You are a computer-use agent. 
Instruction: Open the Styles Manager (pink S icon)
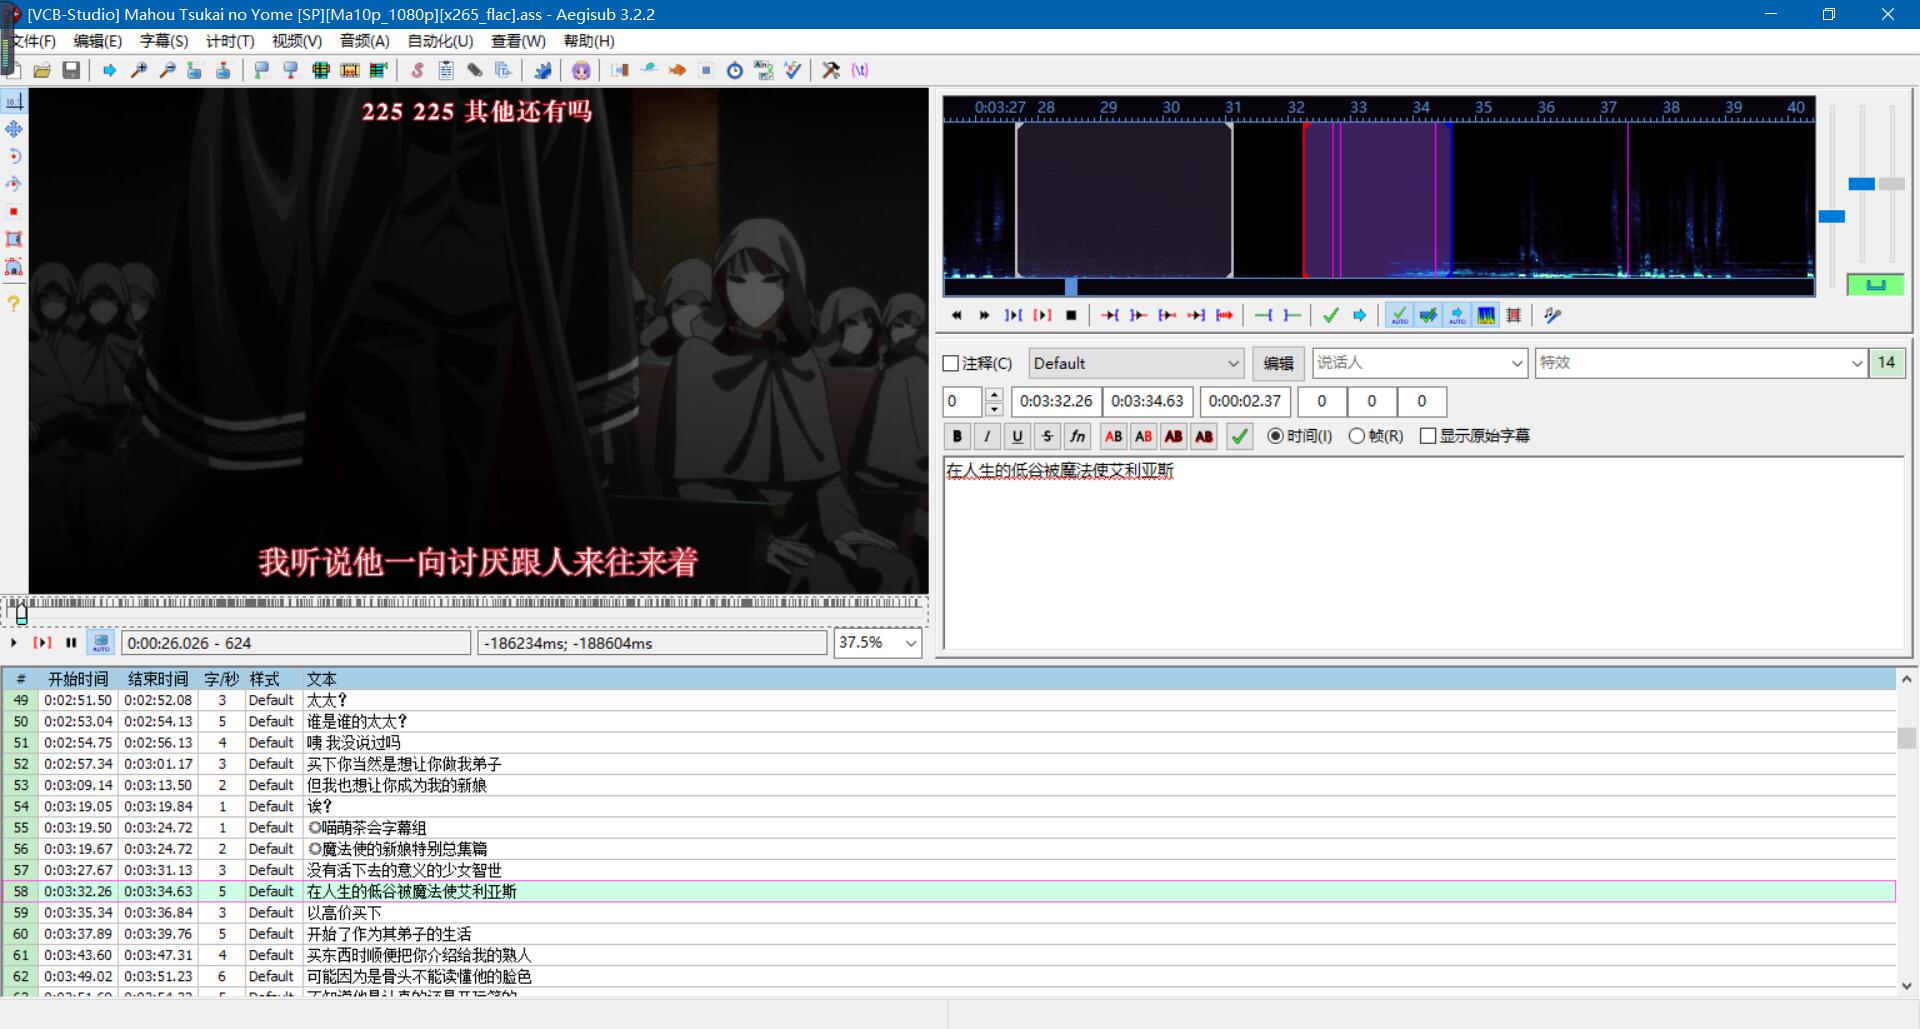[x=417, y=70]
